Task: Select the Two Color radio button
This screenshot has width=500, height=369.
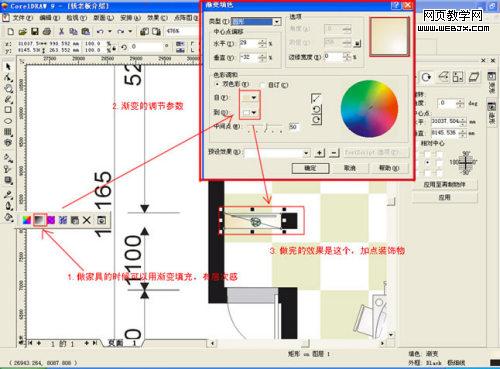Action: [x=218, y=84]
